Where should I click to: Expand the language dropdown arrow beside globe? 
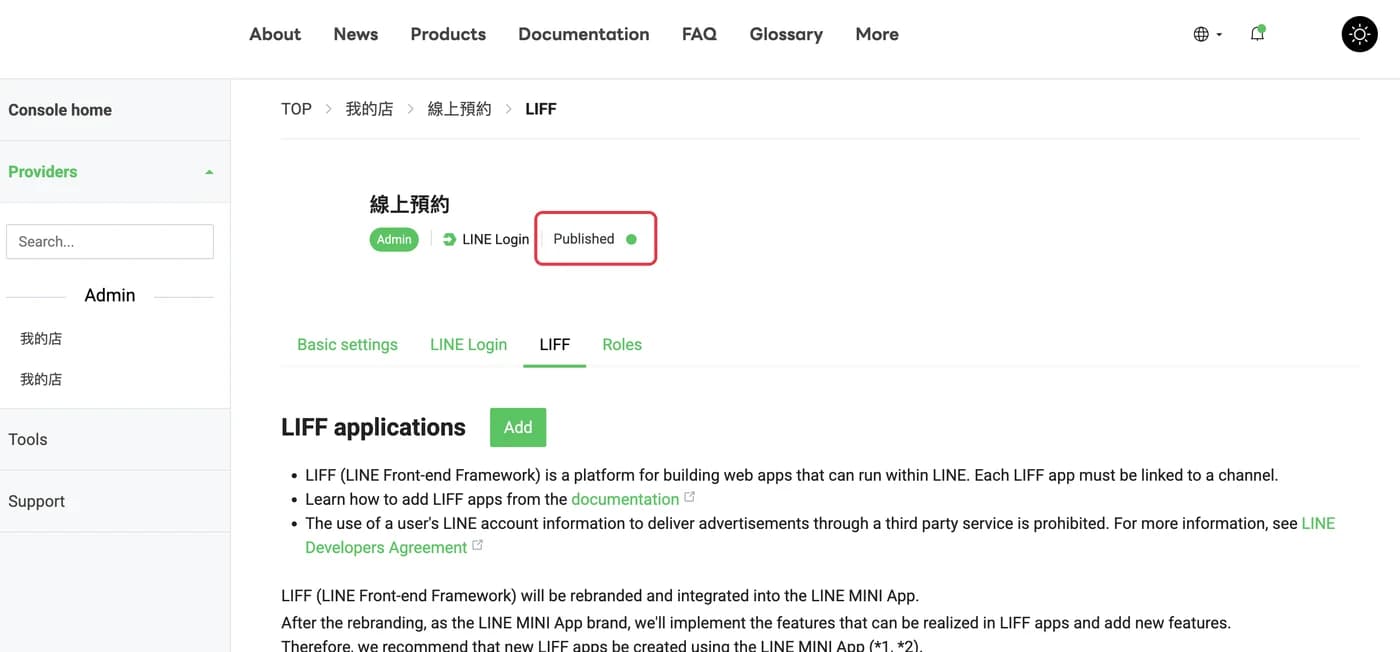pyautogui.click(x=1219, y=35)
